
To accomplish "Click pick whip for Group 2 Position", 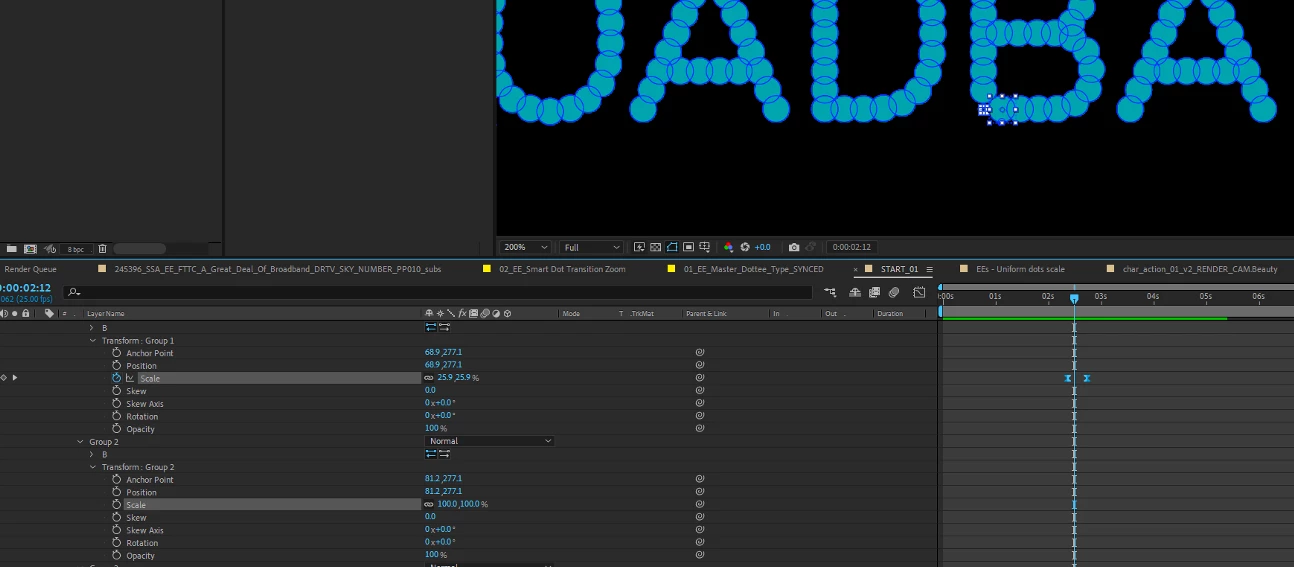I will pyautogui.click(x=700, y=491).
